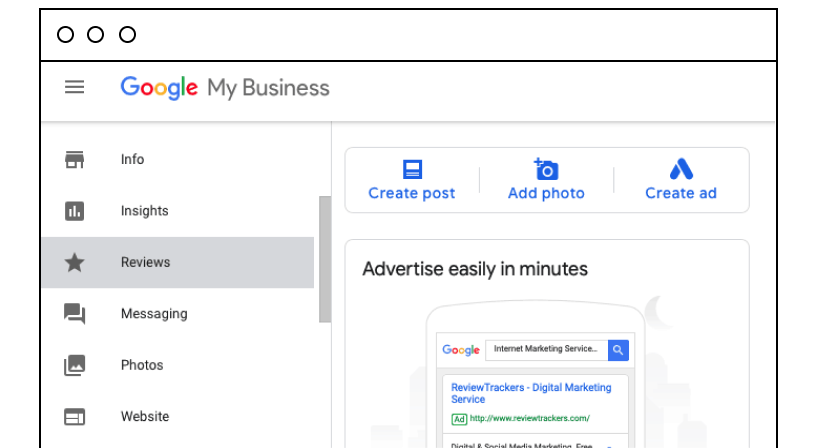Click the Add photo label
The width and height of the screenshot is (818, 448).
546,193
